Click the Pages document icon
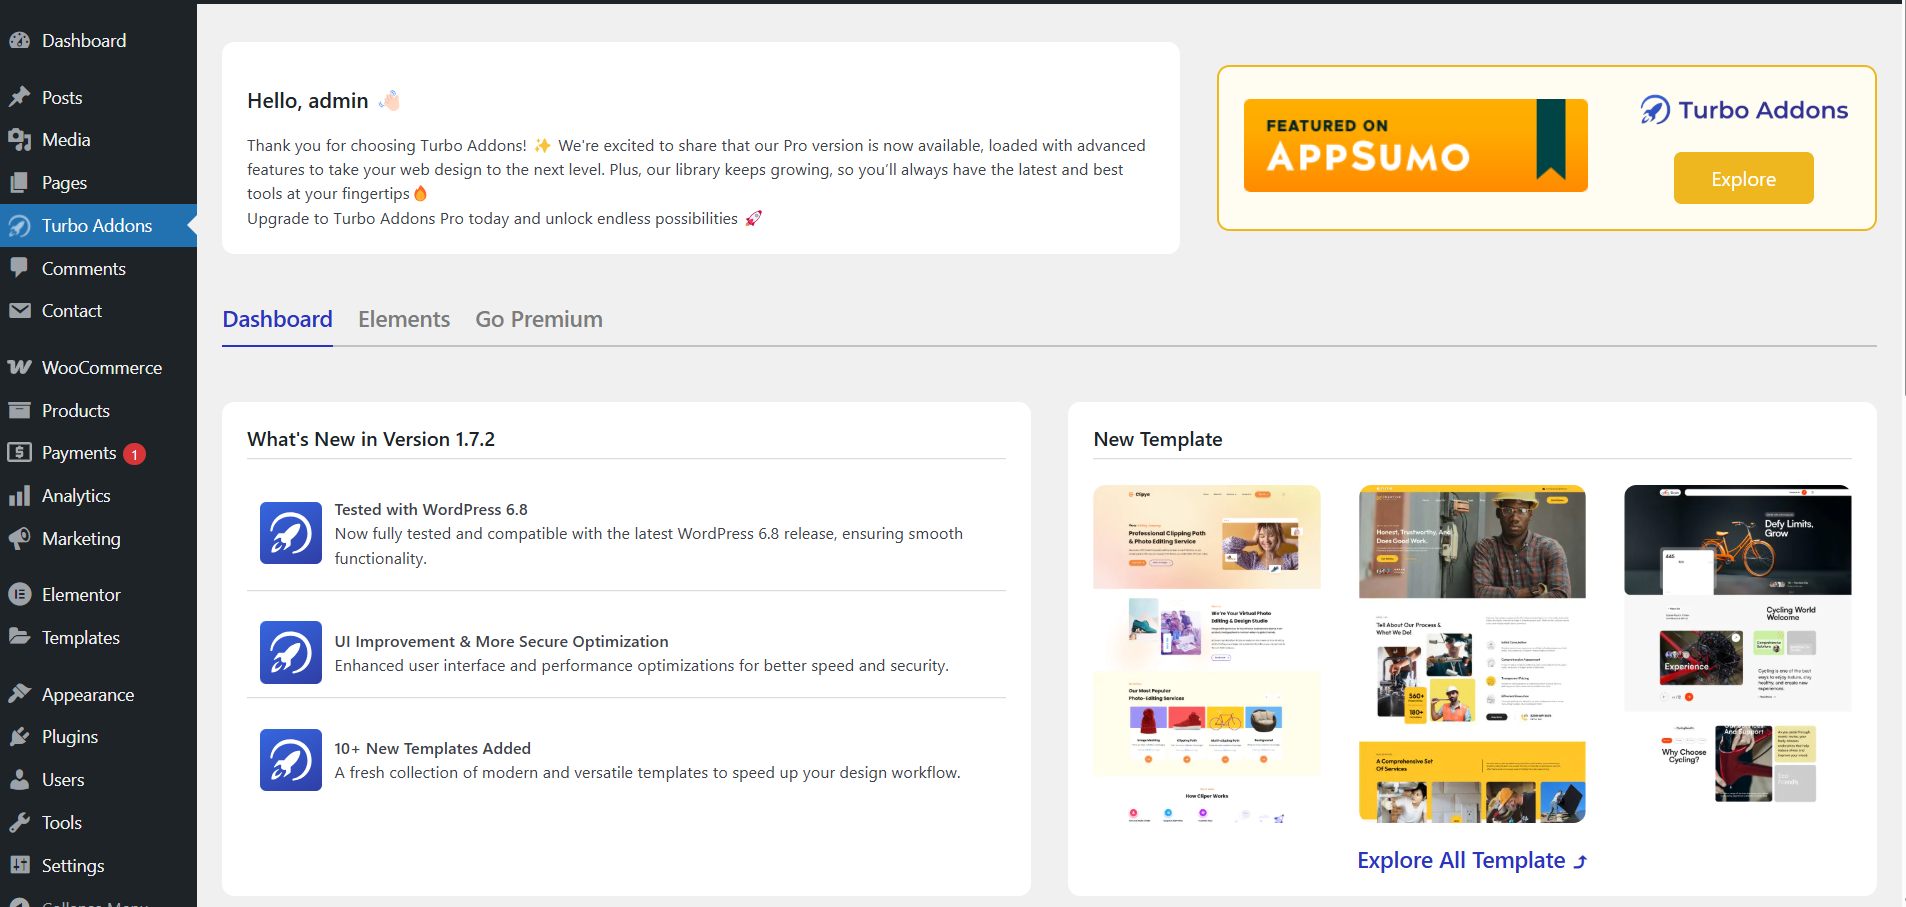This screenshot has height=907, width=1906. [19, 183]
